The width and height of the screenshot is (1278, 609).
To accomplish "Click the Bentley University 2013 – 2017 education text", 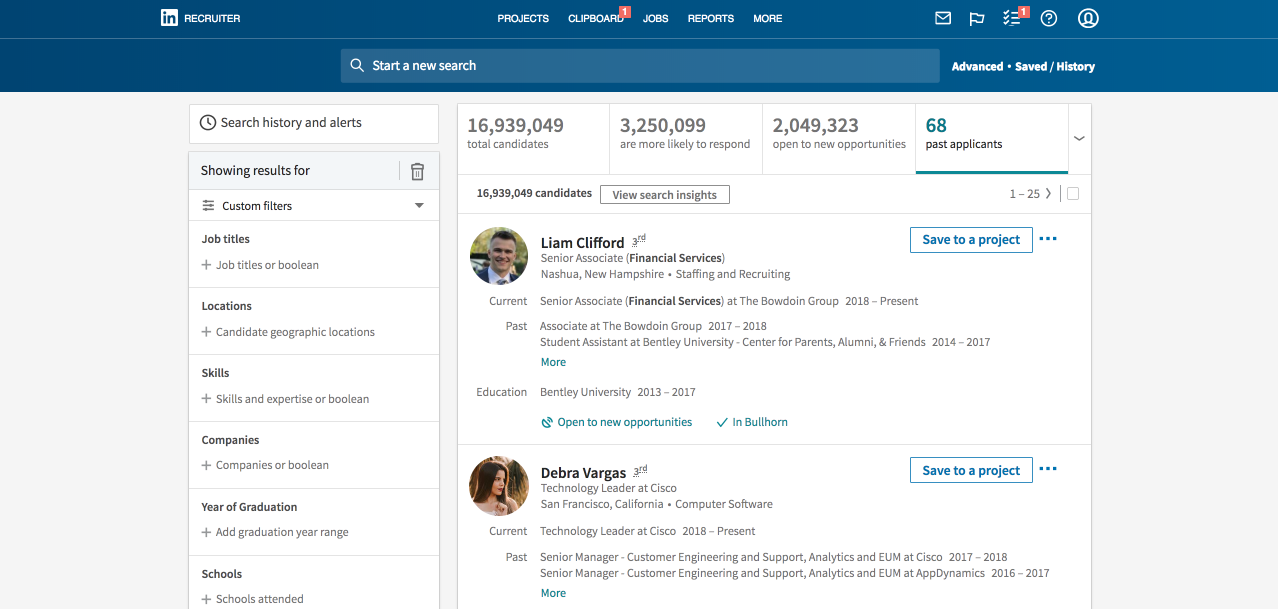I will [617, 393].
